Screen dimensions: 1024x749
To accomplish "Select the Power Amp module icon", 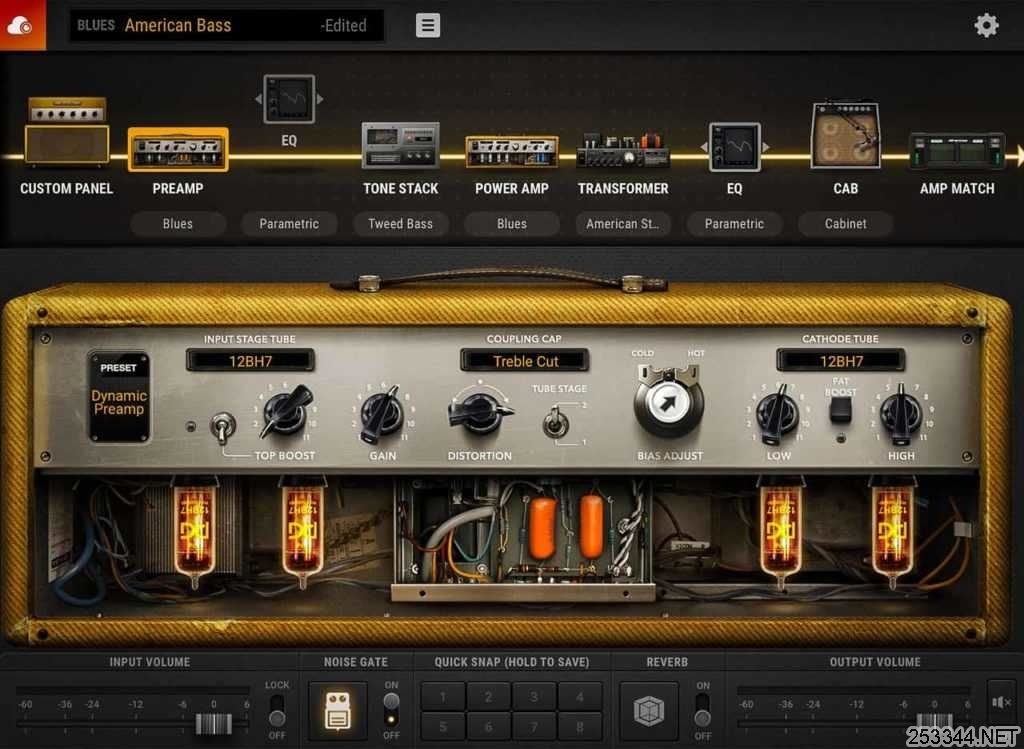I will point(511,151).
